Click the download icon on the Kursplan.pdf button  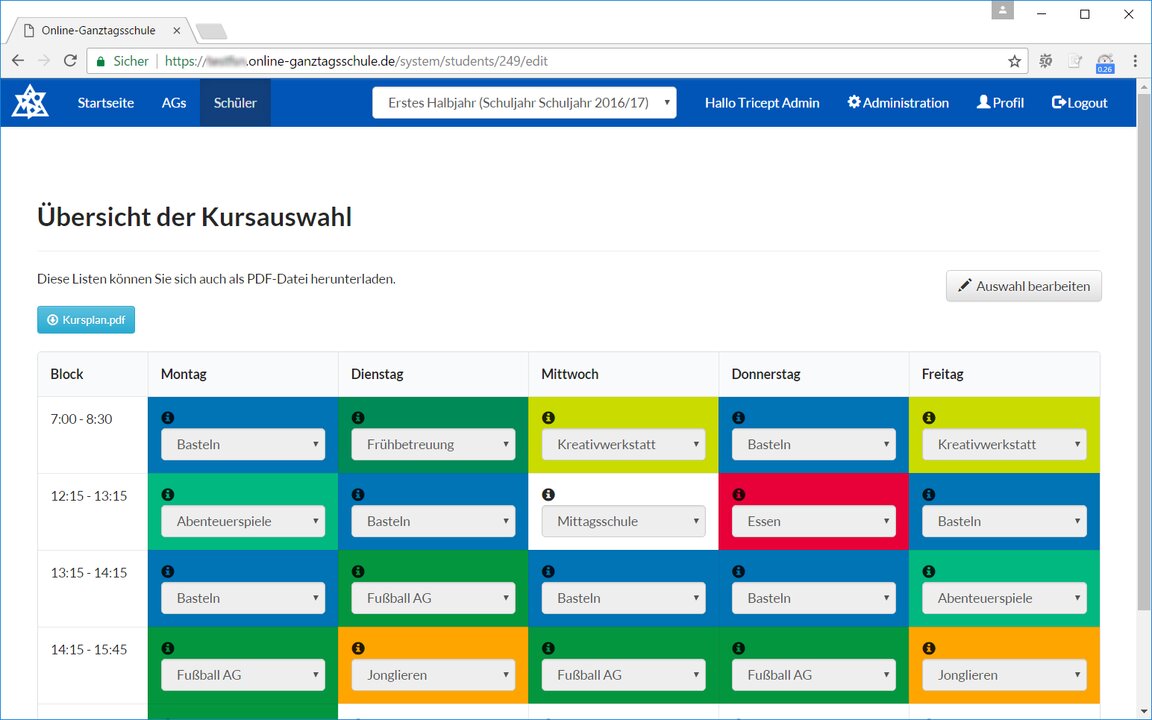pos(52,319)
